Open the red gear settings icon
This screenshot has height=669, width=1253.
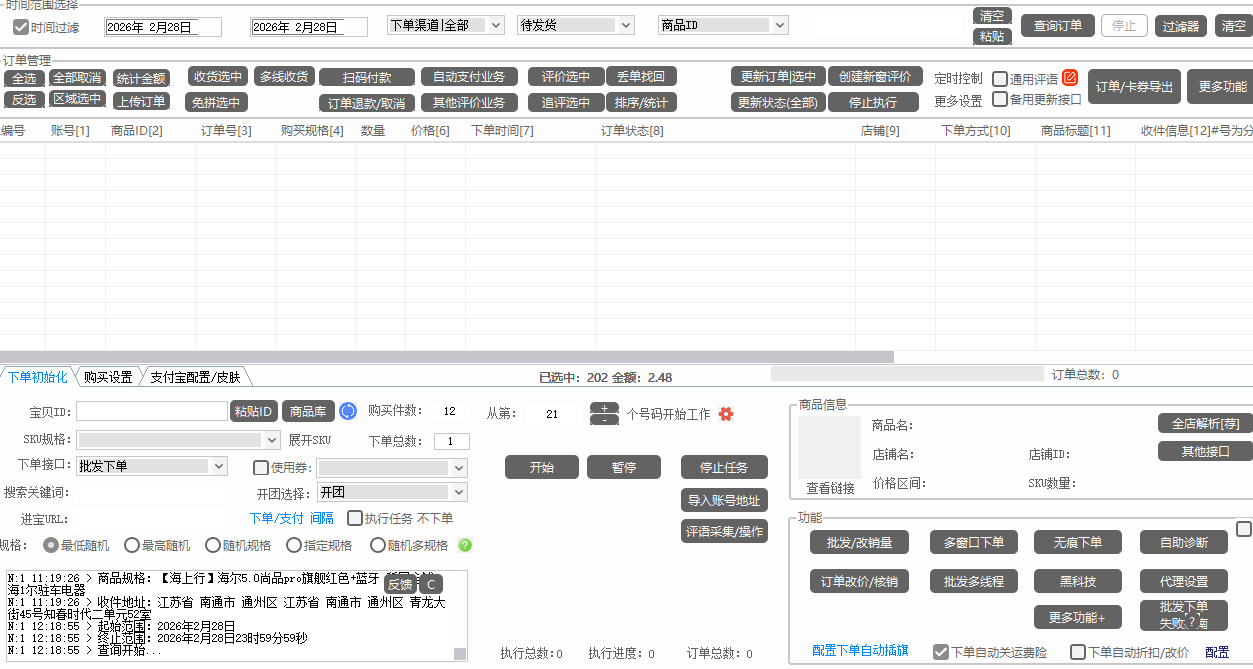726,414
